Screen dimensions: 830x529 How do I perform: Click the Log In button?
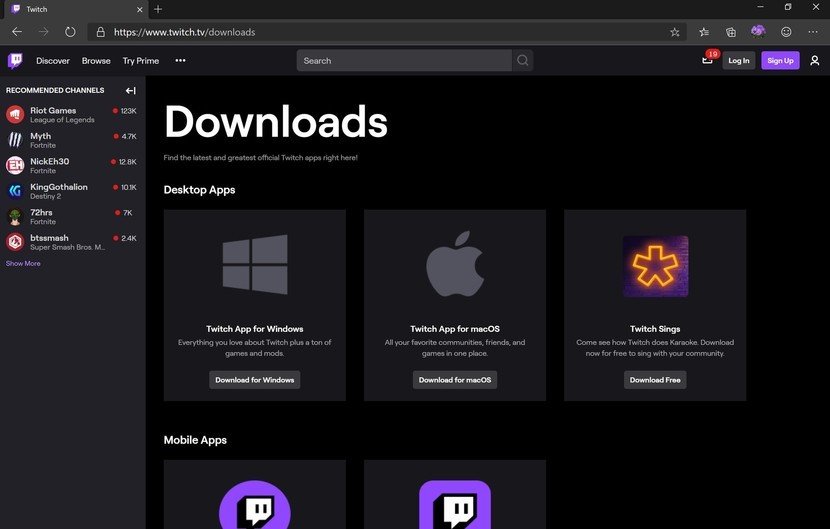pyautogui.click(x=739, y=61)
